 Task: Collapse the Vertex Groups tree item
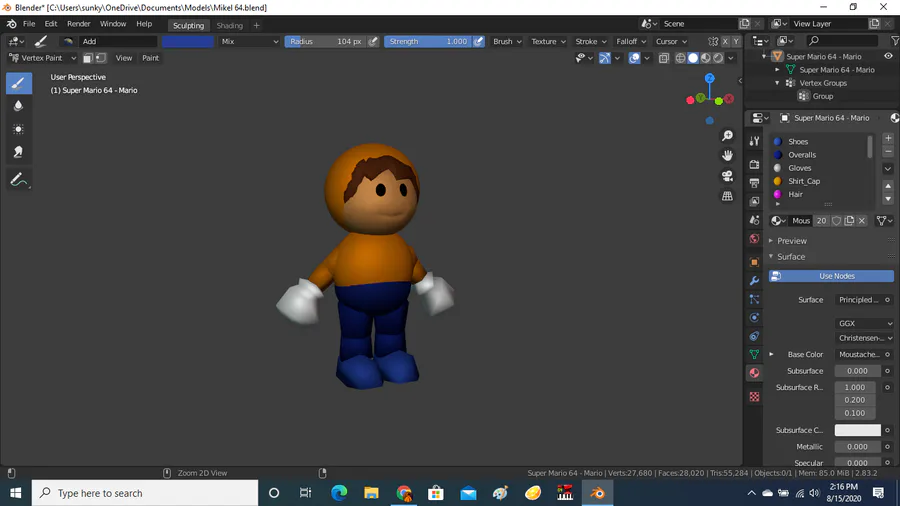click(777, 83)
